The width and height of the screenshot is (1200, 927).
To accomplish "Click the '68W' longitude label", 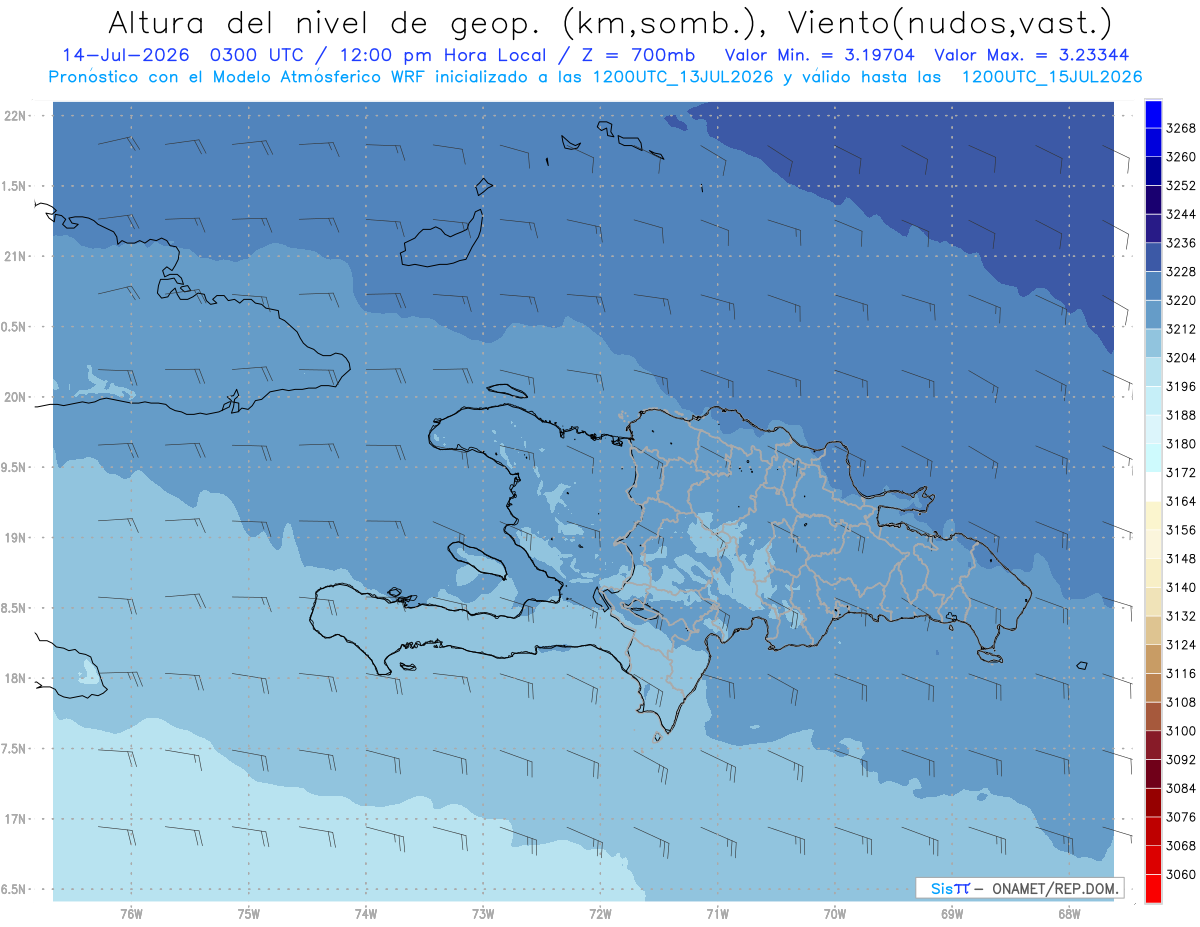I will pos(1069,913).
